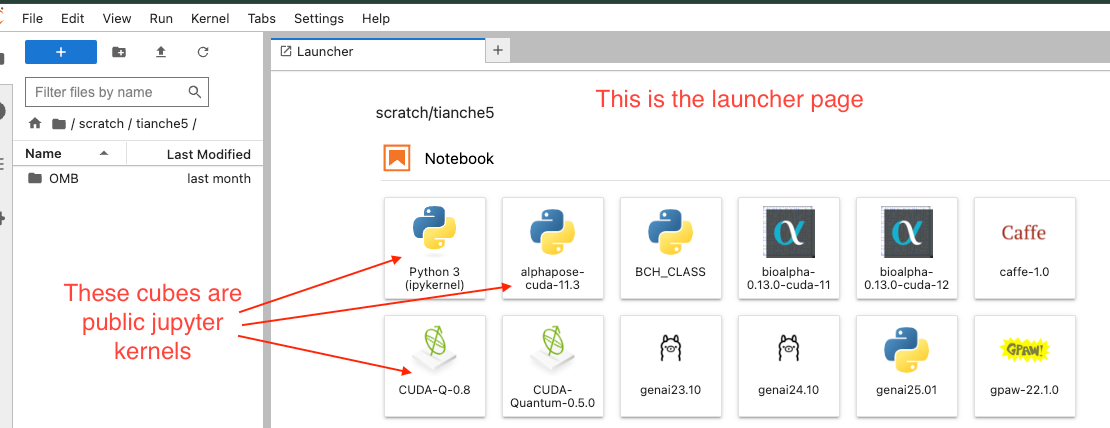Click the Notebook section icon
1110x428 pixels.
[397, 158]
